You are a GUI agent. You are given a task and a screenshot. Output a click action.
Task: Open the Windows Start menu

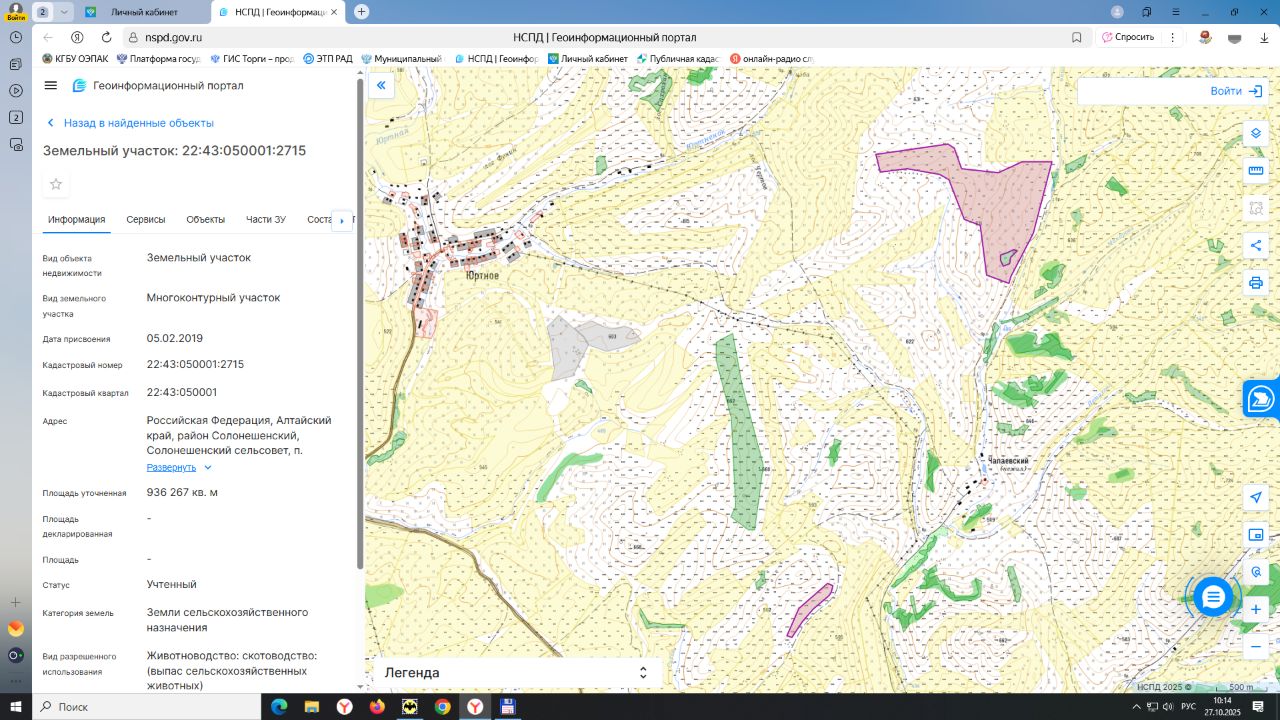click(x=16, y=707)
